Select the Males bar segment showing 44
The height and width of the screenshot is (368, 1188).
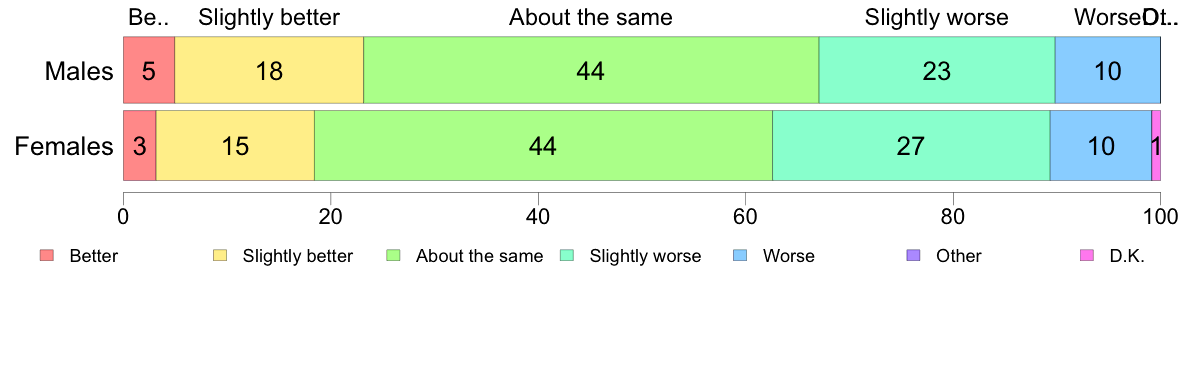click(x=591, y=70)
